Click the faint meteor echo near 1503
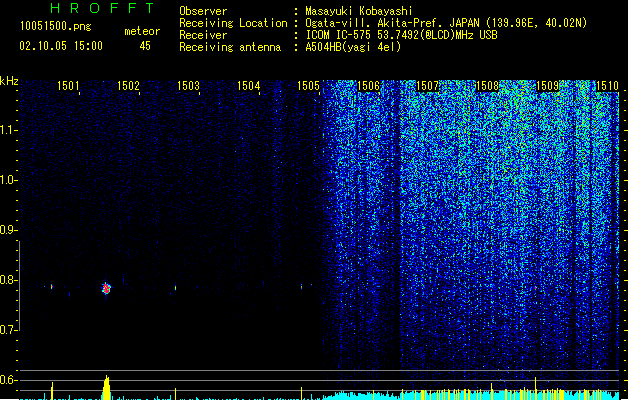 pos(175,288)
